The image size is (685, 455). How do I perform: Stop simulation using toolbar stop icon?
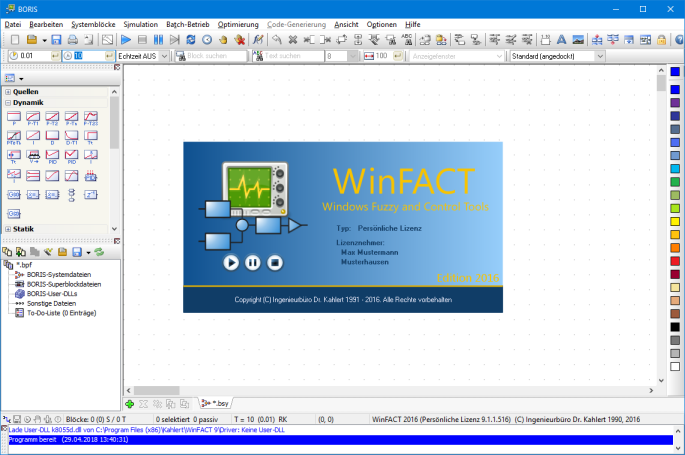[x=142, y=40]
